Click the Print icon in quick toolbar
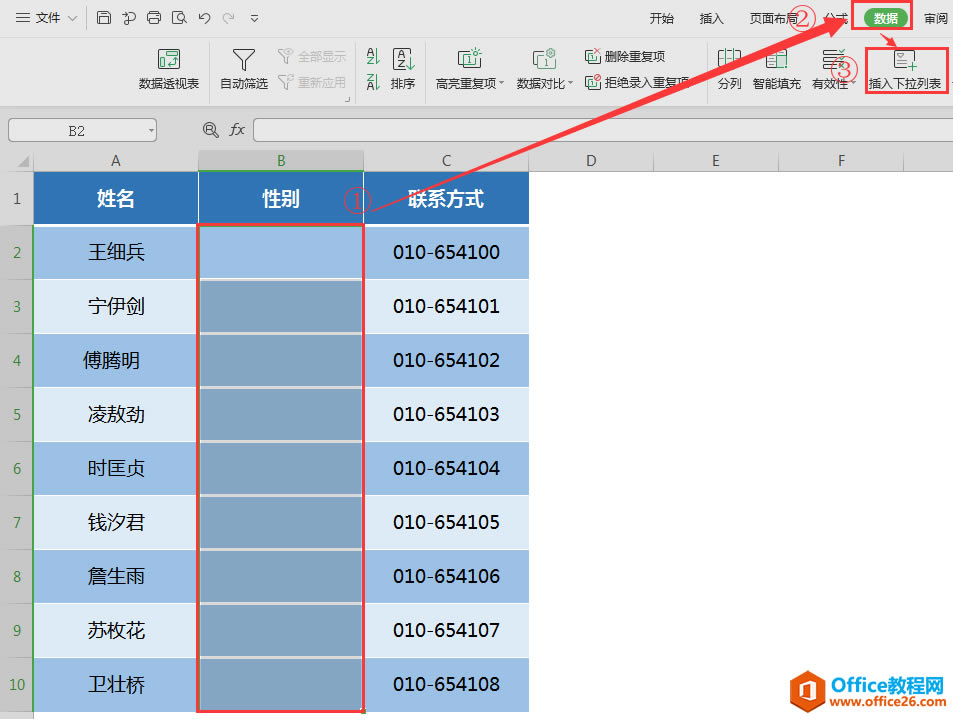This screenshot has height=719, width=953. [154, 18]
